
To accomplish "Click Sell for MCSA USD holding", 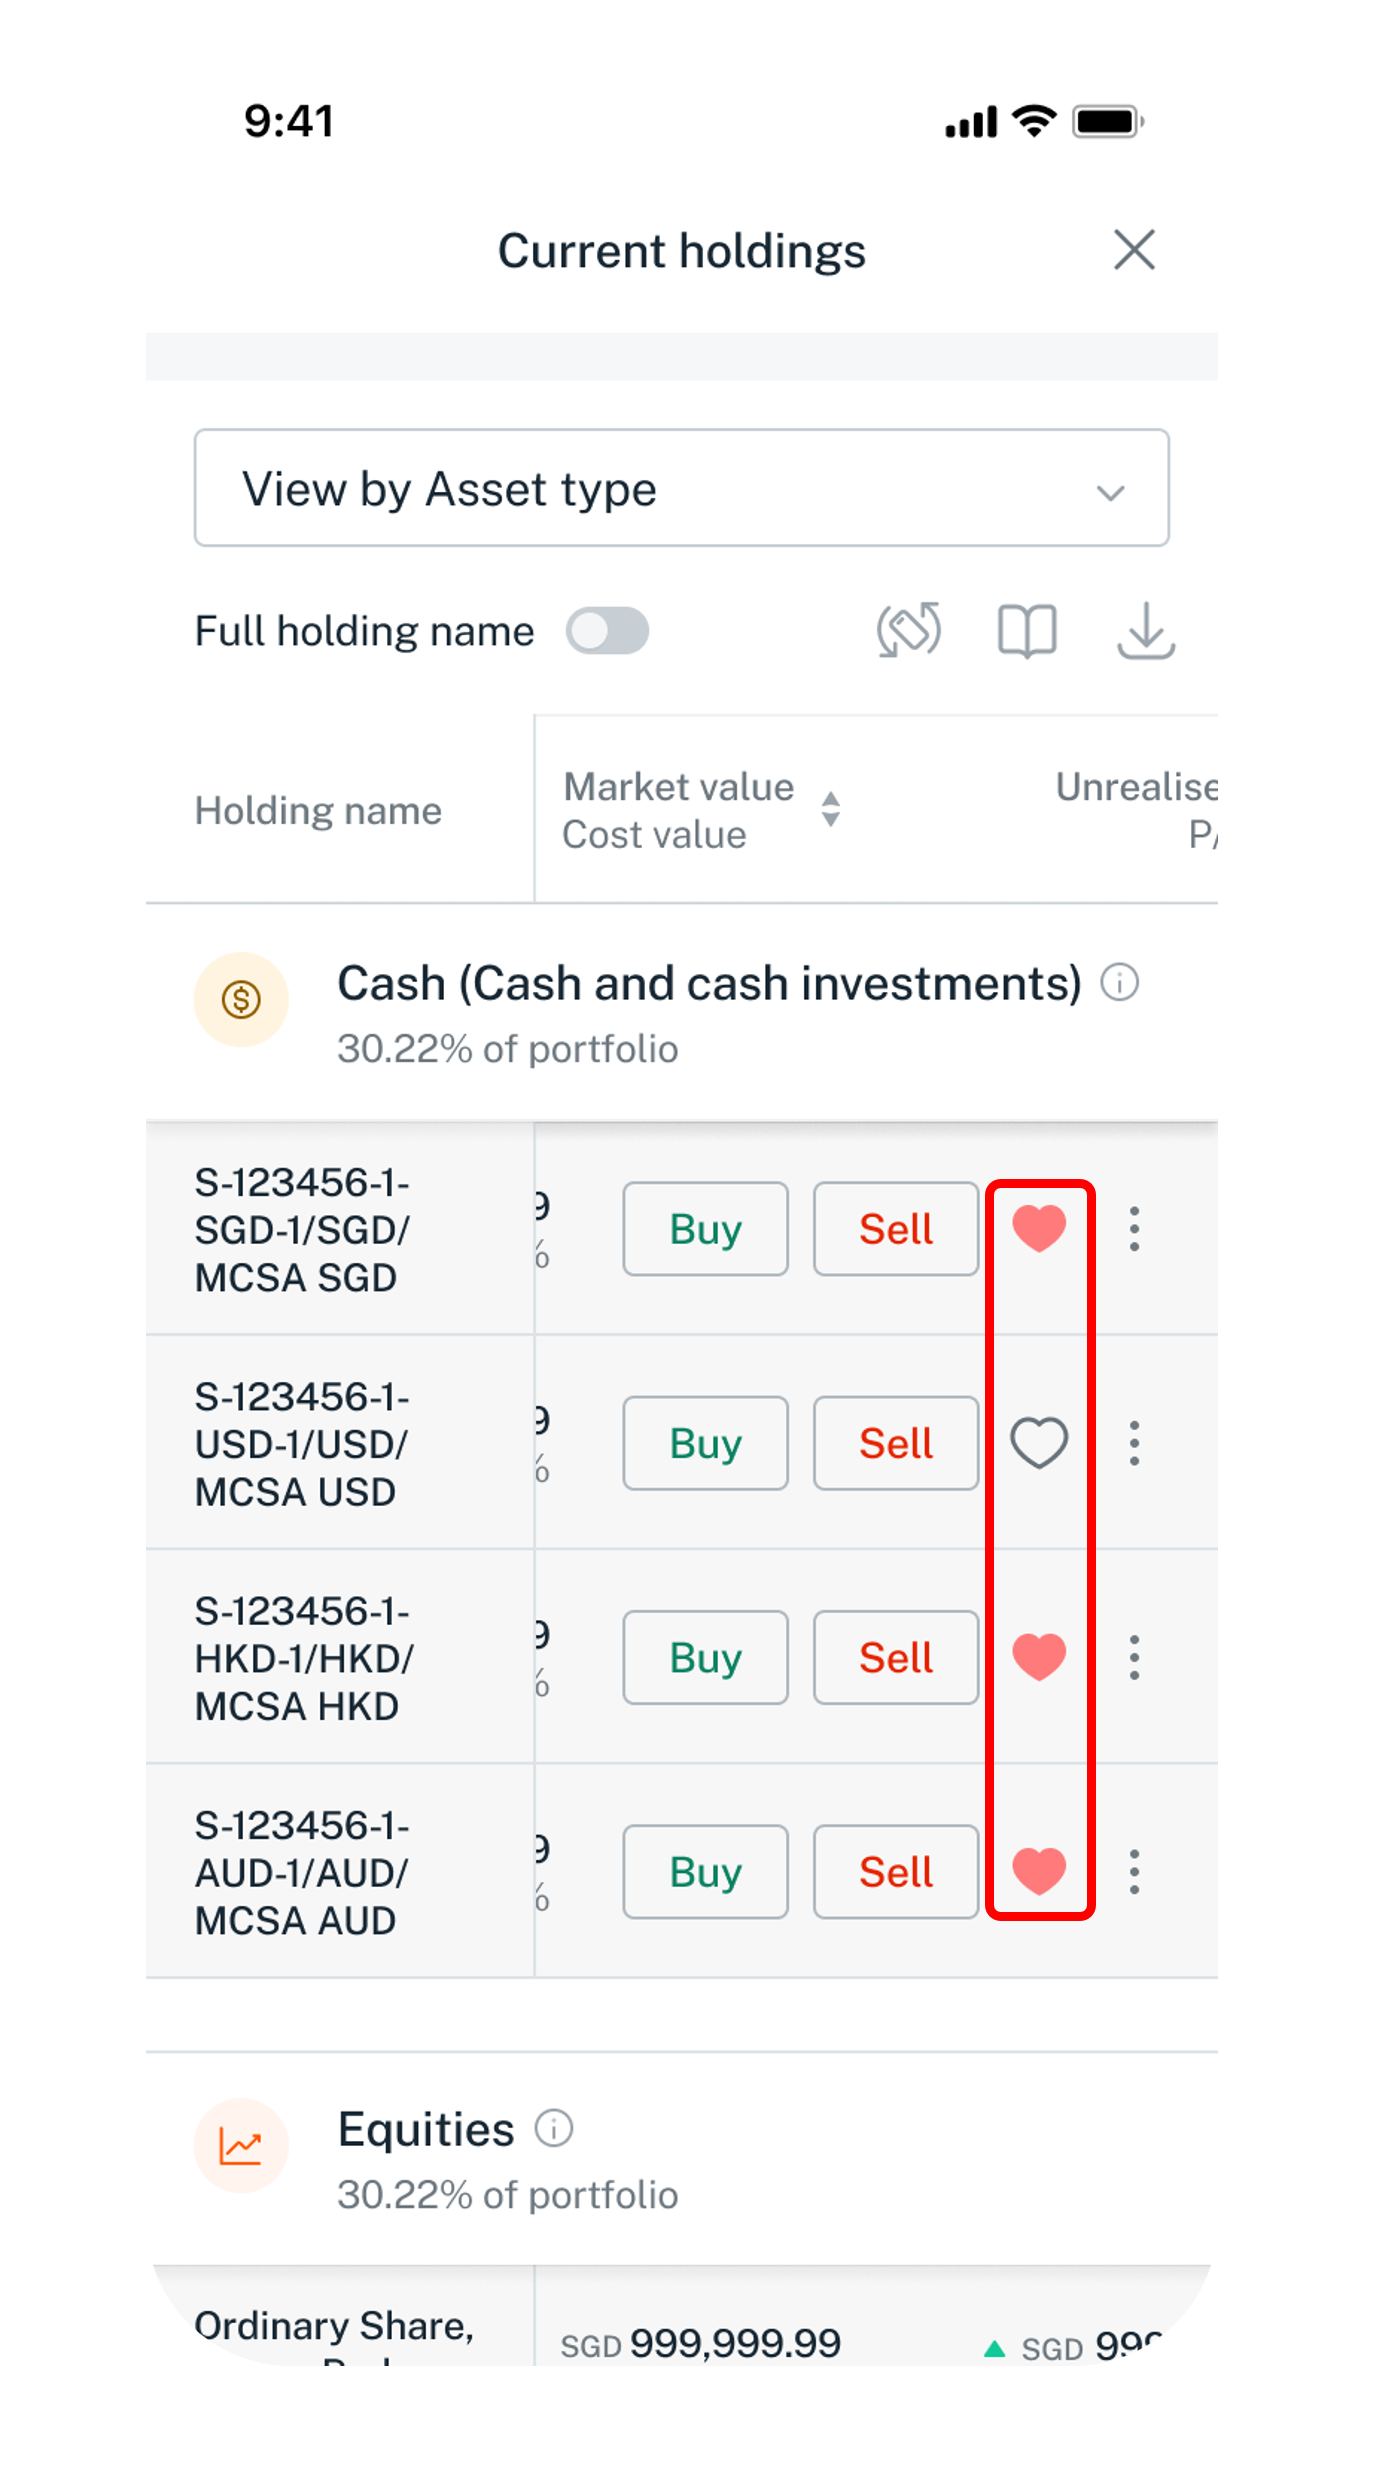I will coord(895,1443).
